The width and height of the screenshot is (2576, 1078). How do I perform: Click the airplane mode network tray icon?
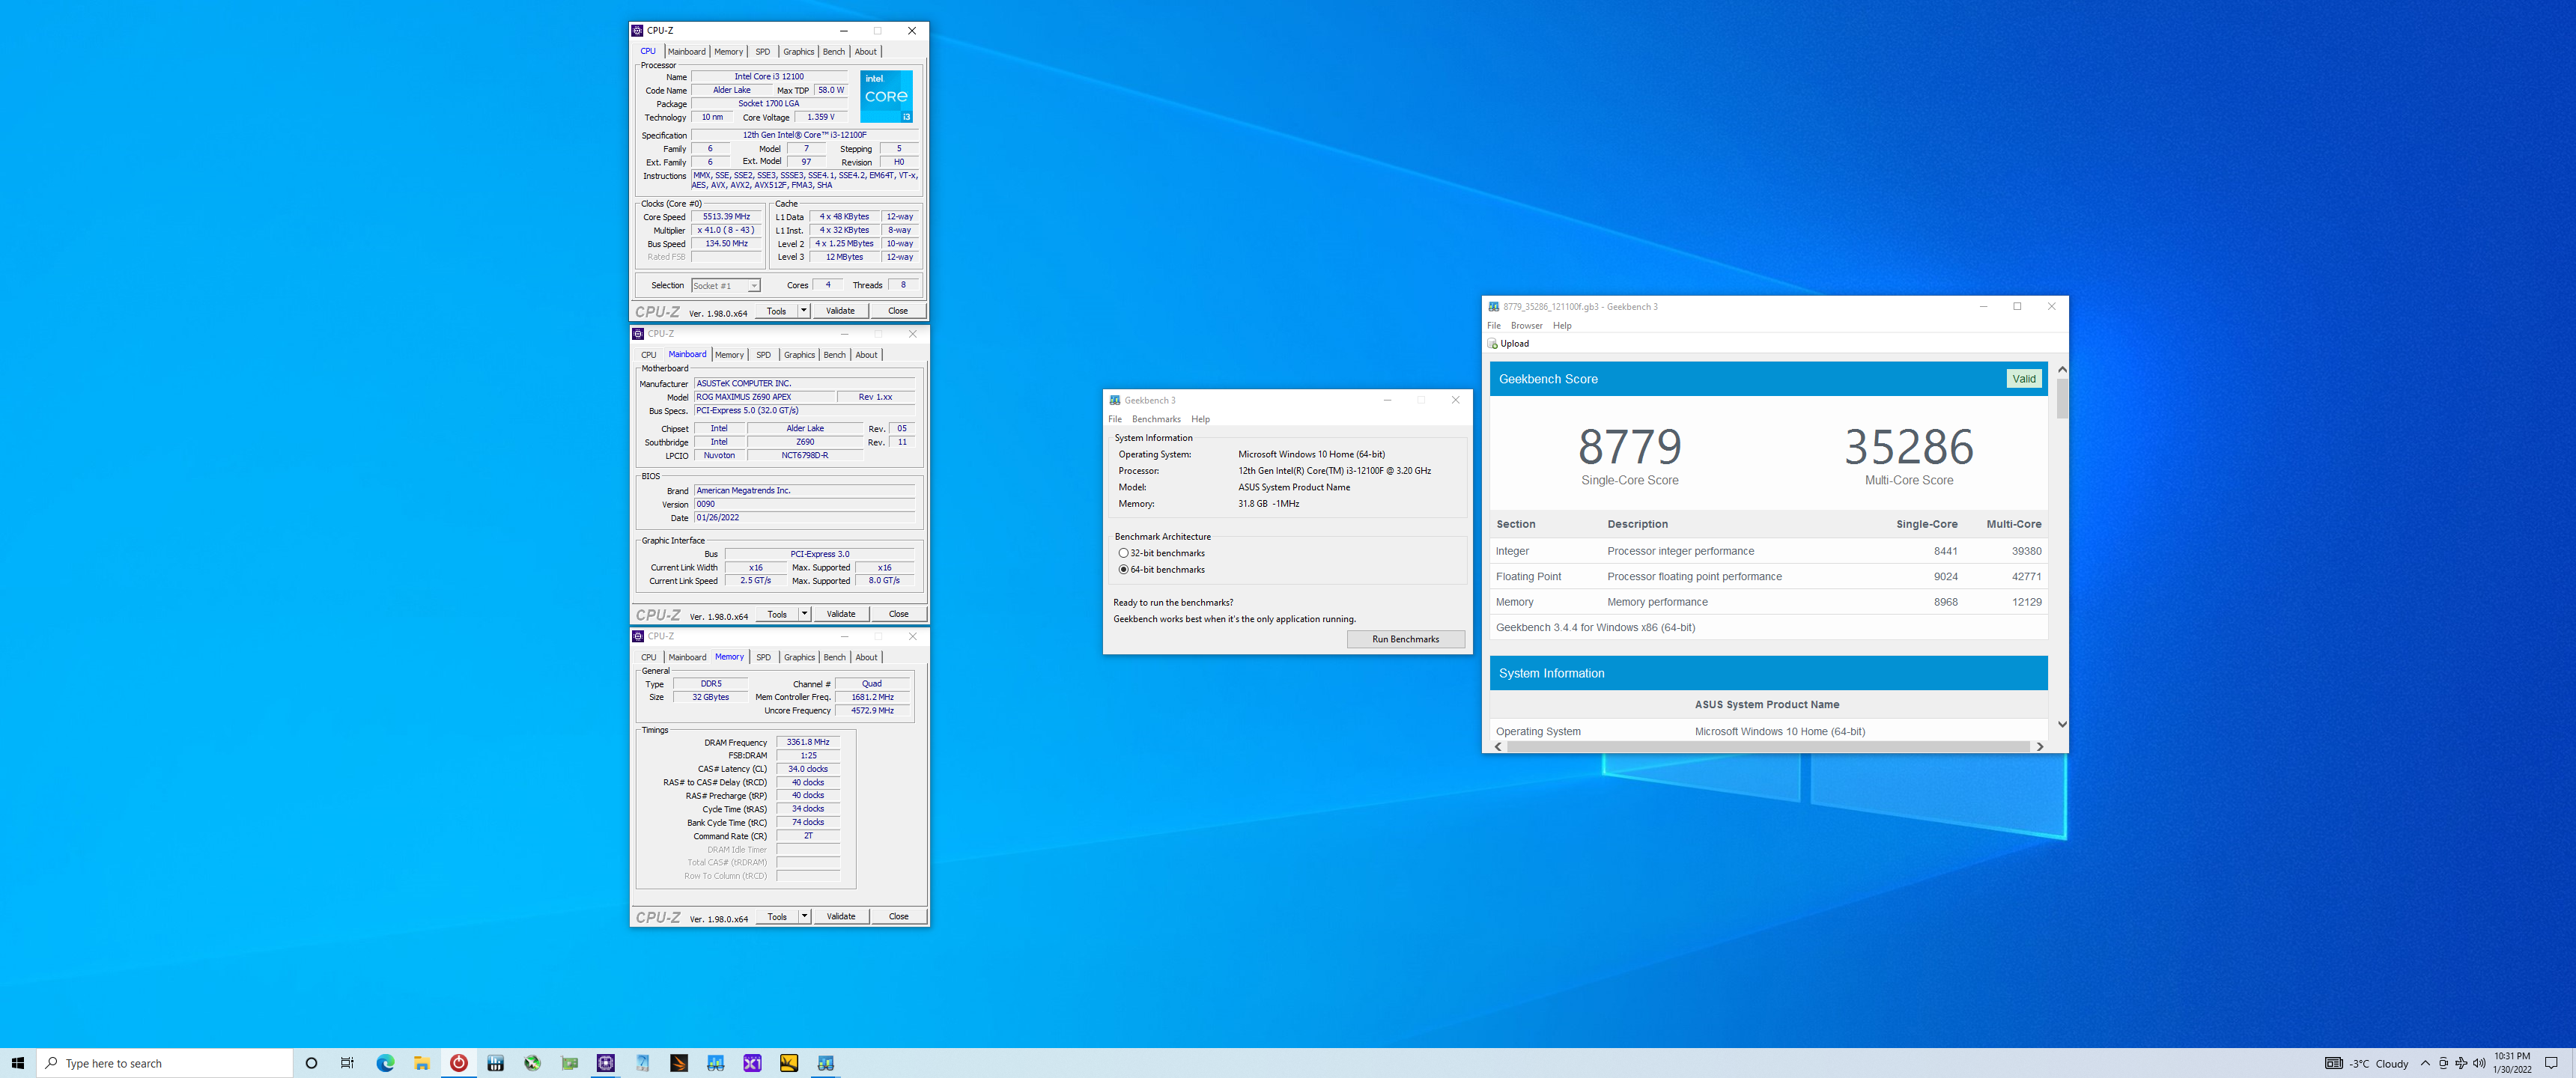pyautogui.click(x=2461, y=1063)
